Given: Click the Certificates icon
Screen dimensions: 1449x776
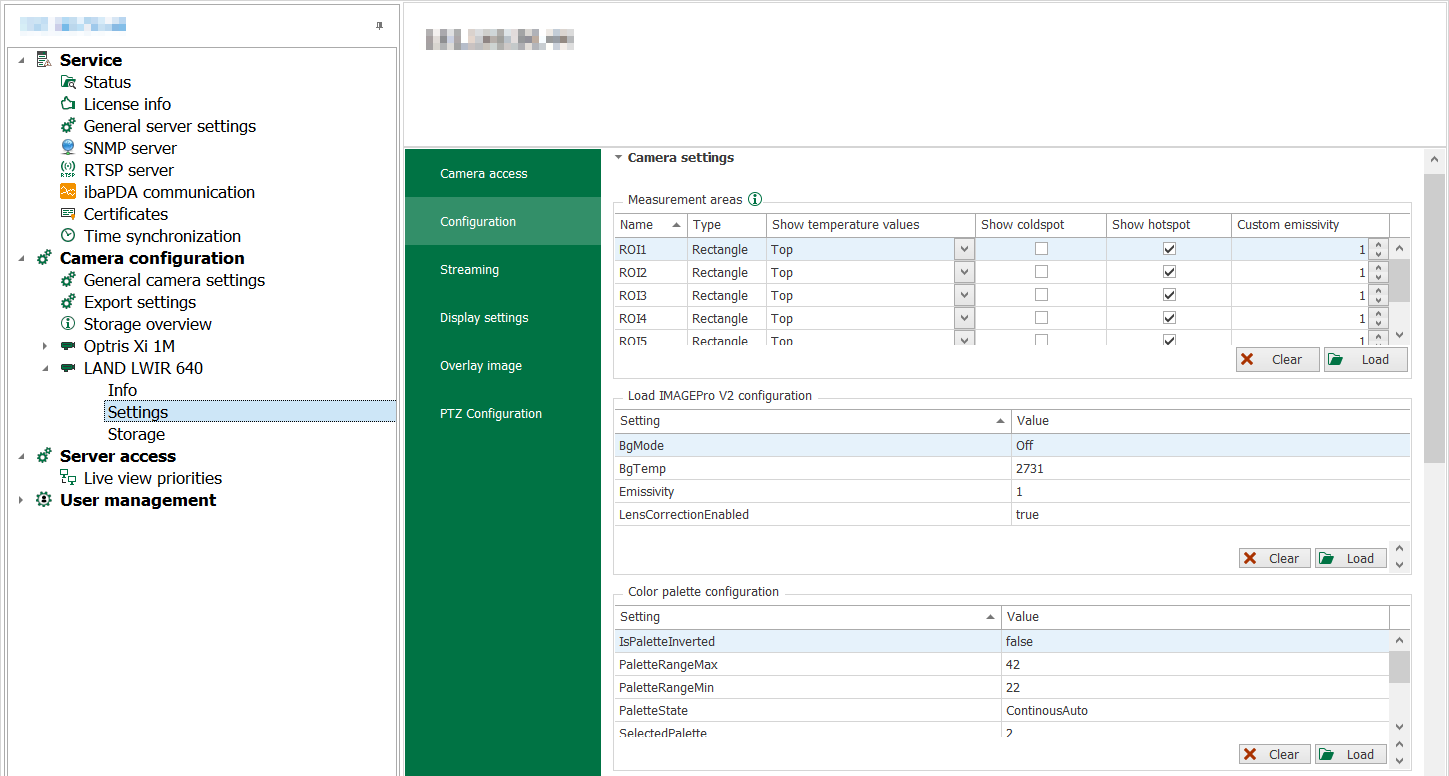Looking at the screenshot, I should pos(68,214).
